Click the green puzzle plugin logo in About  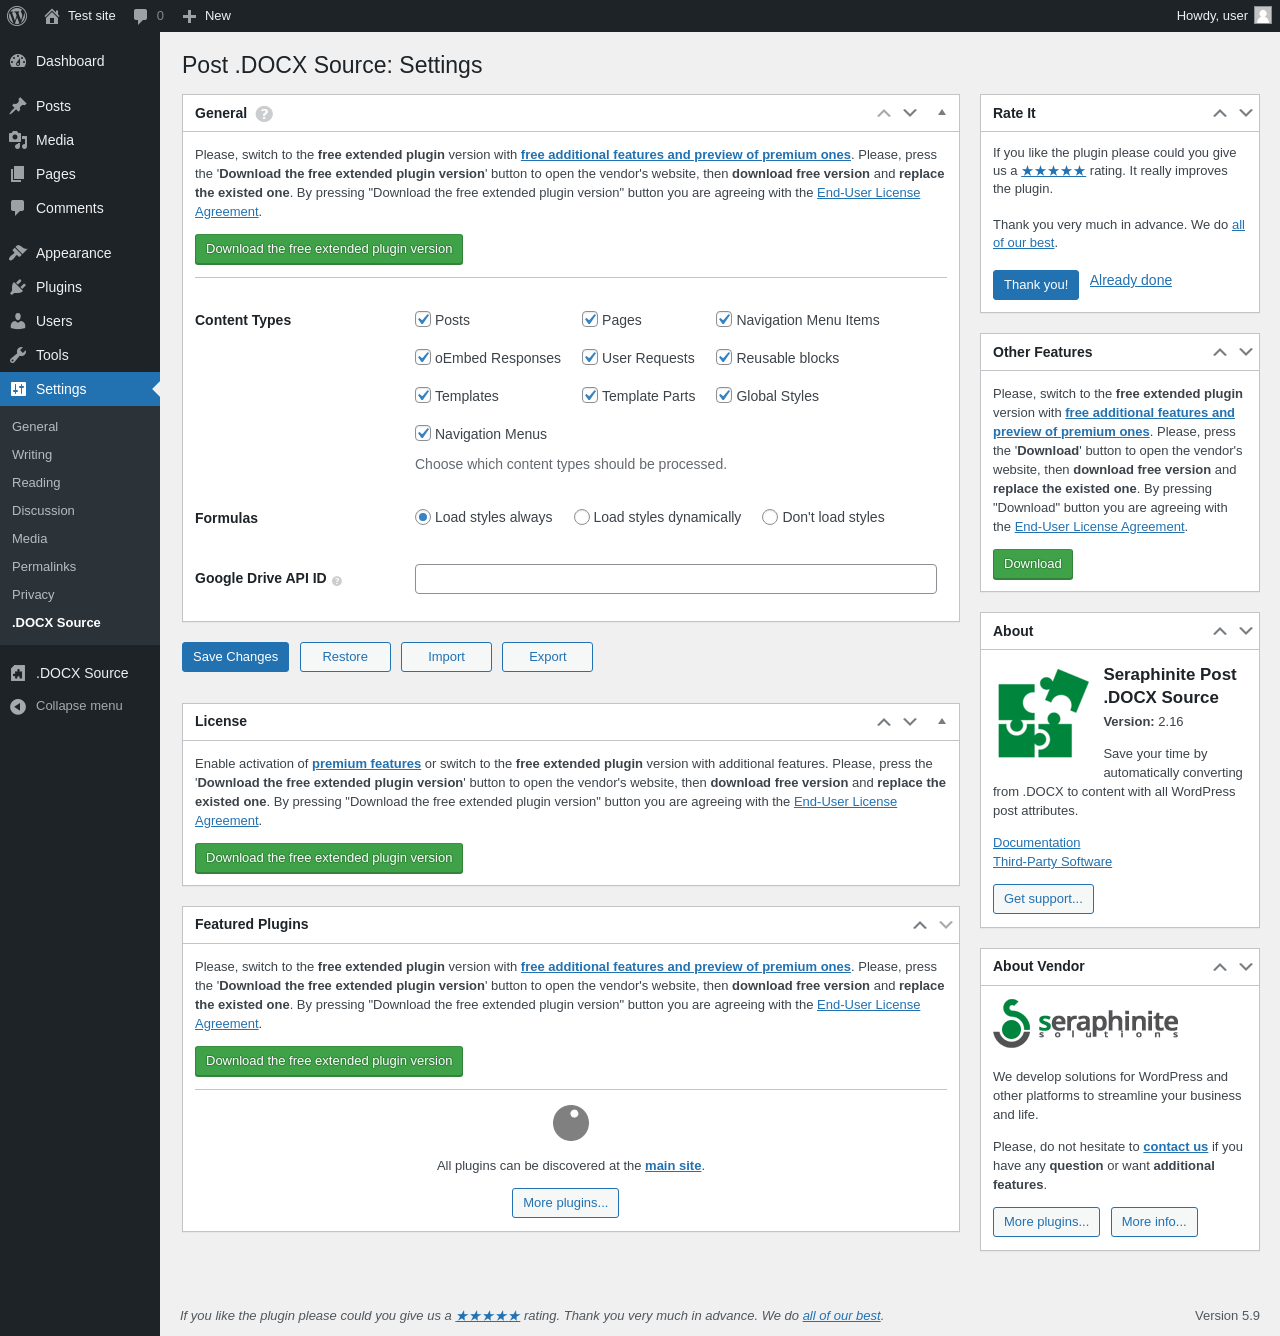coord(1043,713)
